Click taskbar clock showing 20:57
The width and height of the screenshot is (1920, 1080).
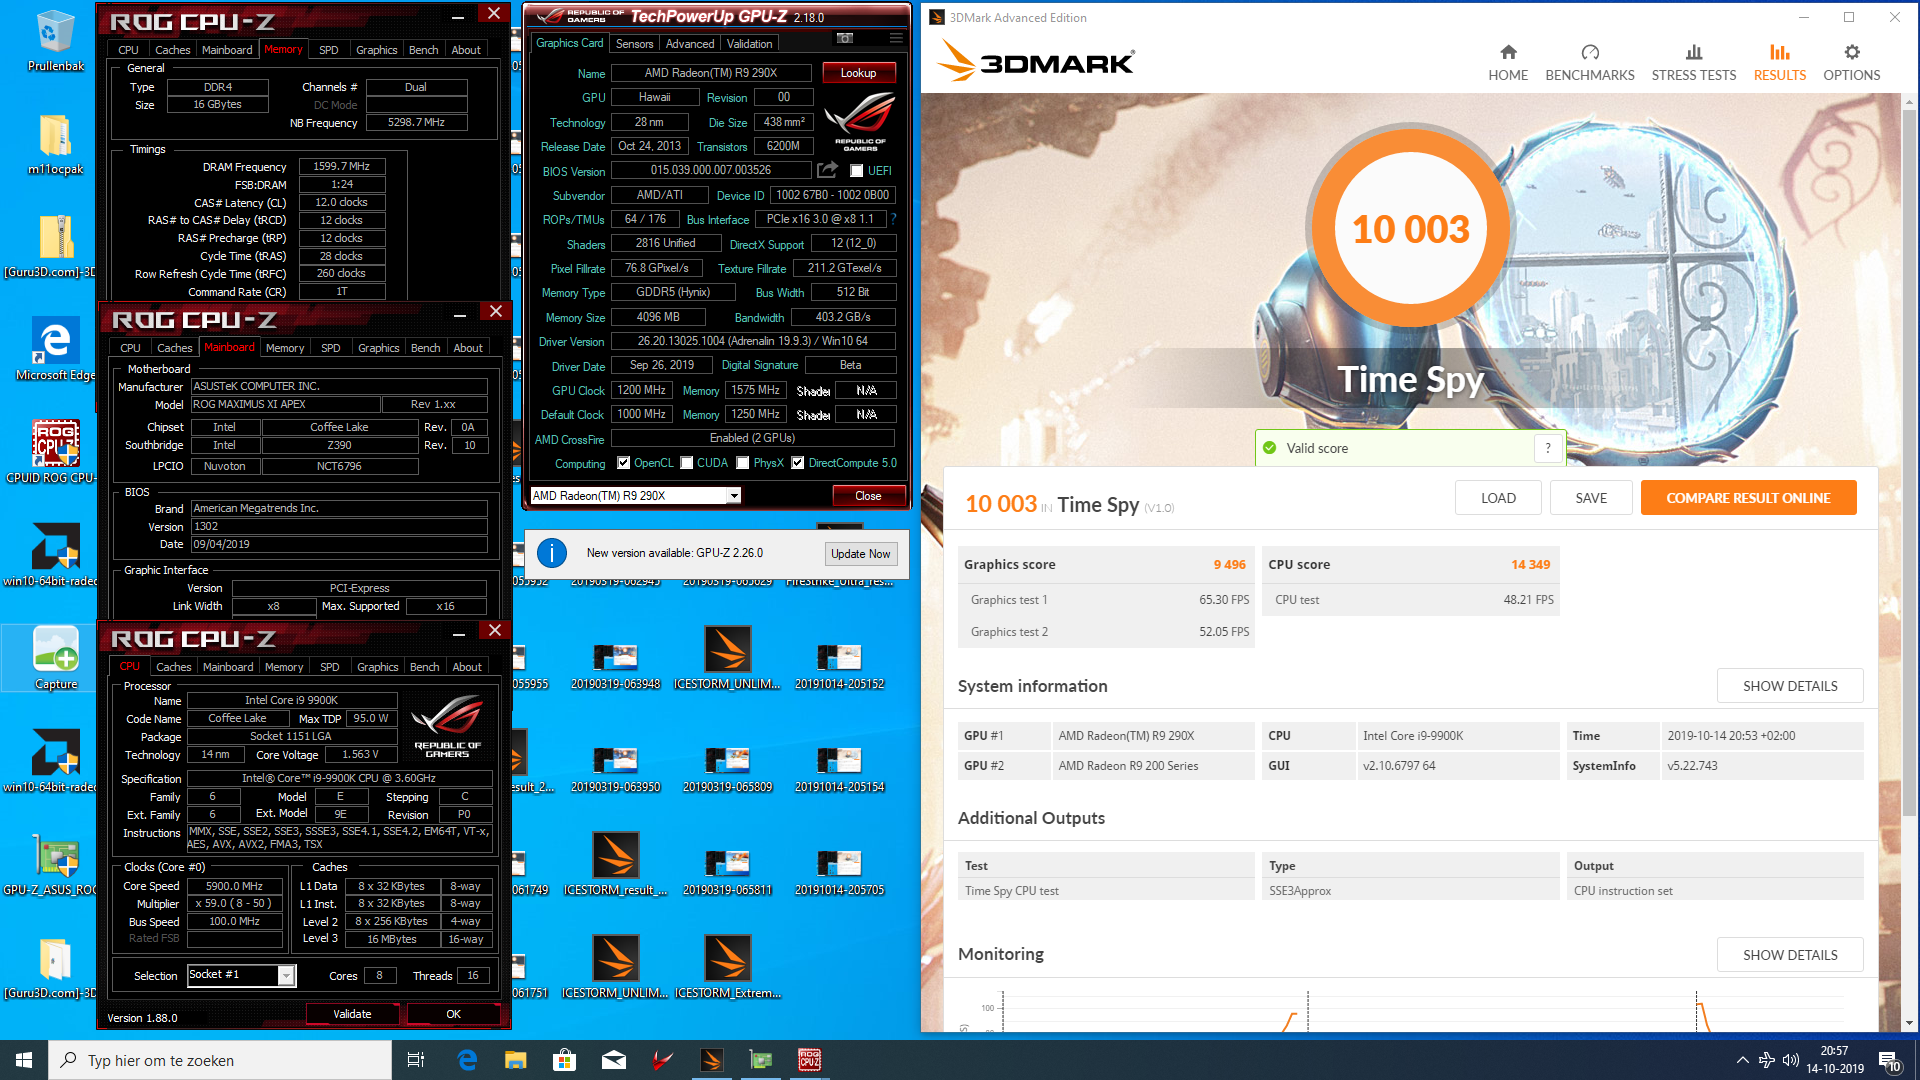pyautogui.click(x=1835, y=1060)
